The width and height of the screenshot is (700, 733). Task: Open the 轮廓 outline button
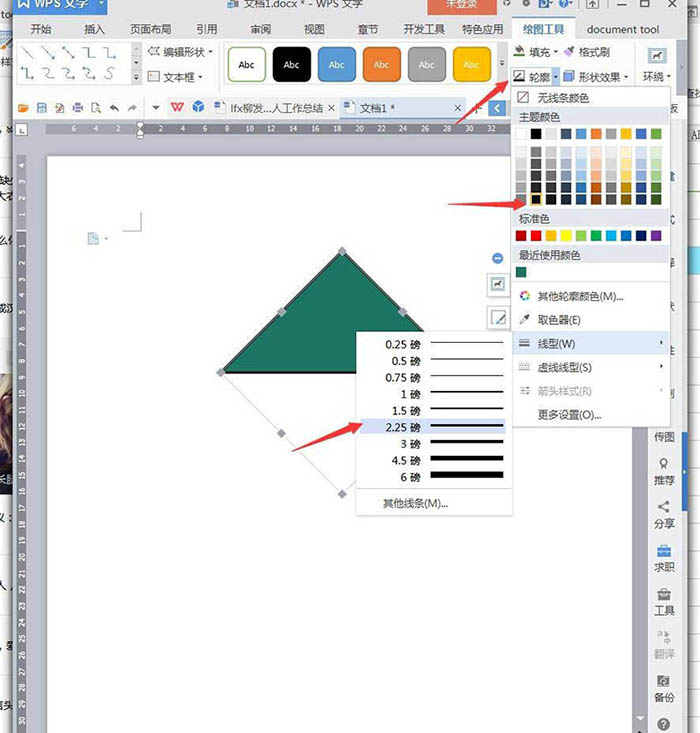pos(531,76)
